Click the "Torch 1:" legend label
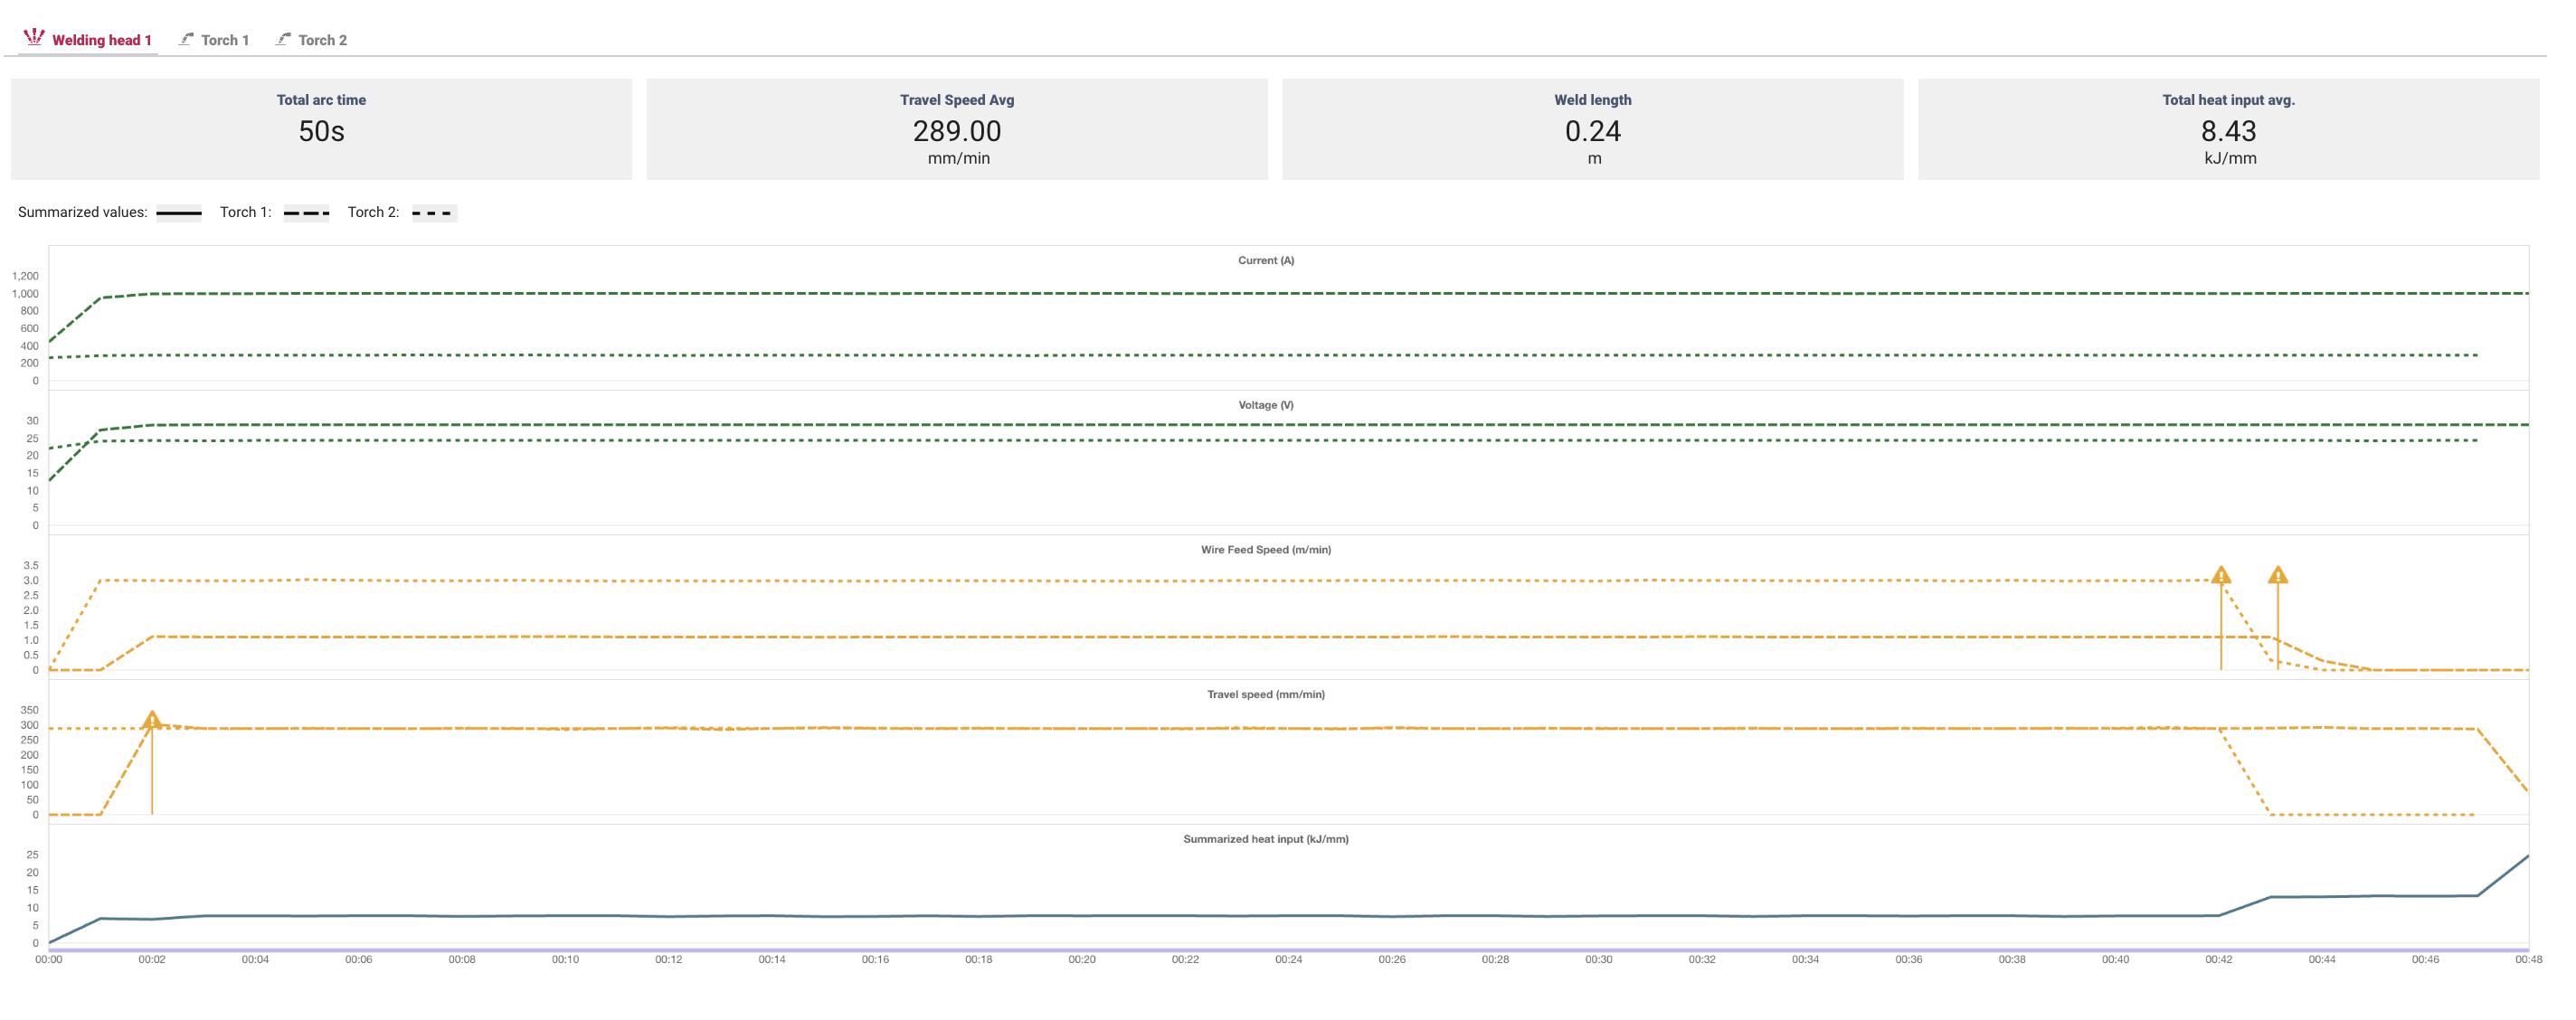This screenshot has height=1020, width=2576. coord(246,212)
